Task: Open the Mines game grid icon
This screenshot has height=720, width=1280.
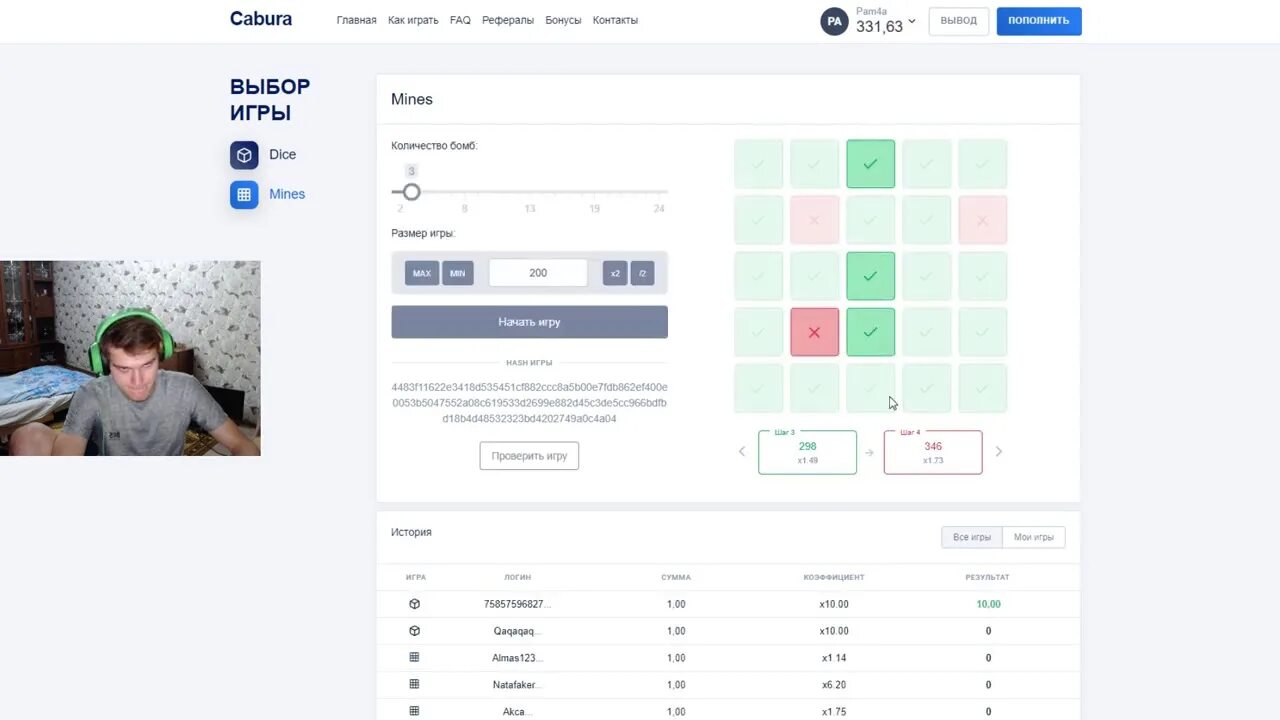Action: 244,194
